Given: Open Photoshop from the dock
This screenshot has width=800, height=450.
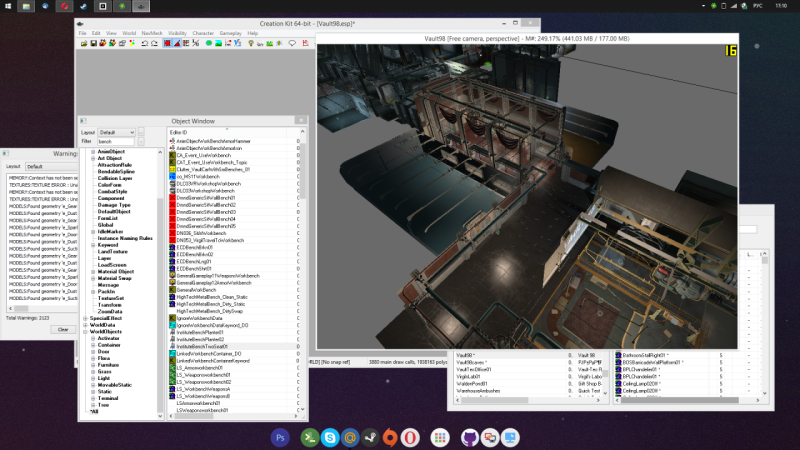Looking at the screenshot, I should (x=280, y=438).
